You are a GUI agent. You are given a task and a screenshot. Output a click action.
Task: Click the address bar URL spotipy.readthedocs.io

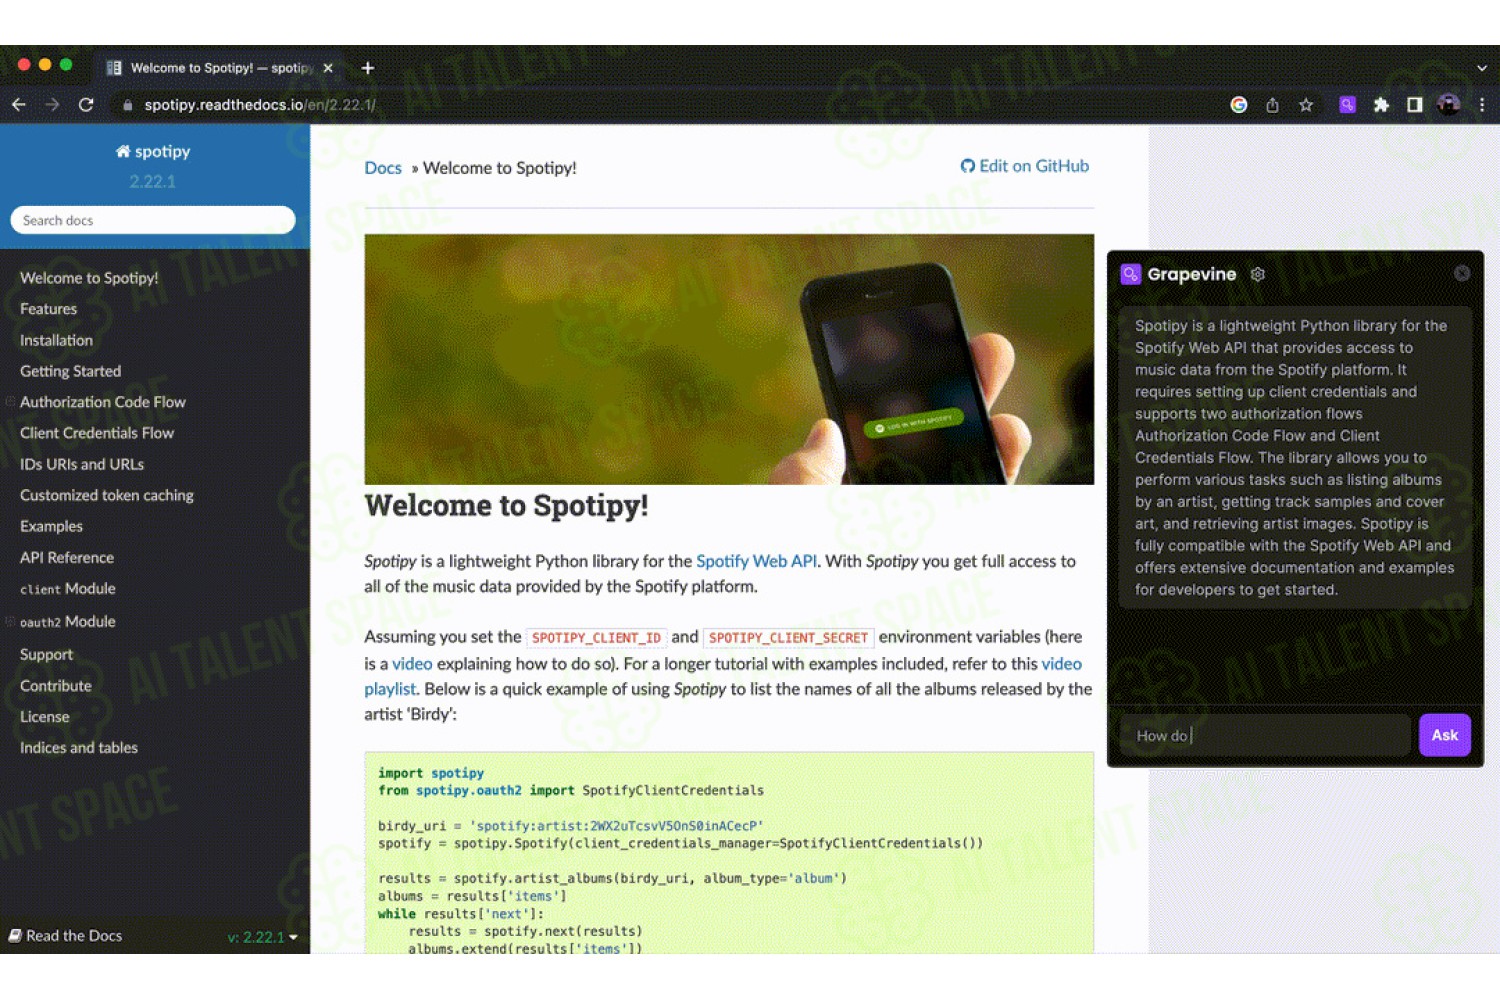tap(260, 105)
